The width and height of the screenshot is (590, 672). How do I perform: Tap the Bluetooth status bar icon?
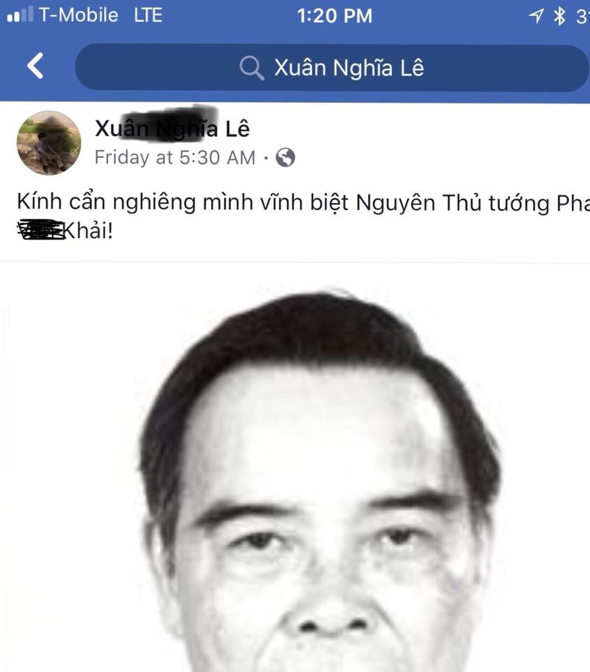coord(559,16)
